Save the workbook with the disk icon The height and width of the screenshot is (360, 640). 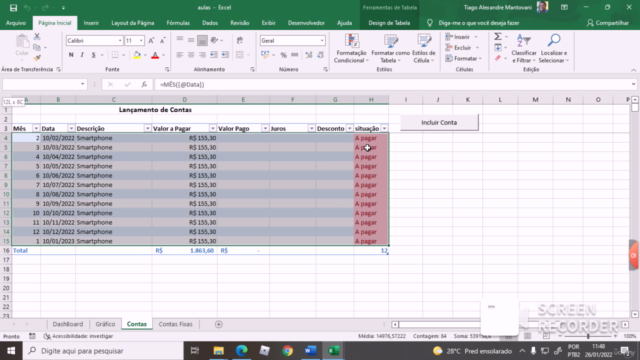[x=13, y=8]
